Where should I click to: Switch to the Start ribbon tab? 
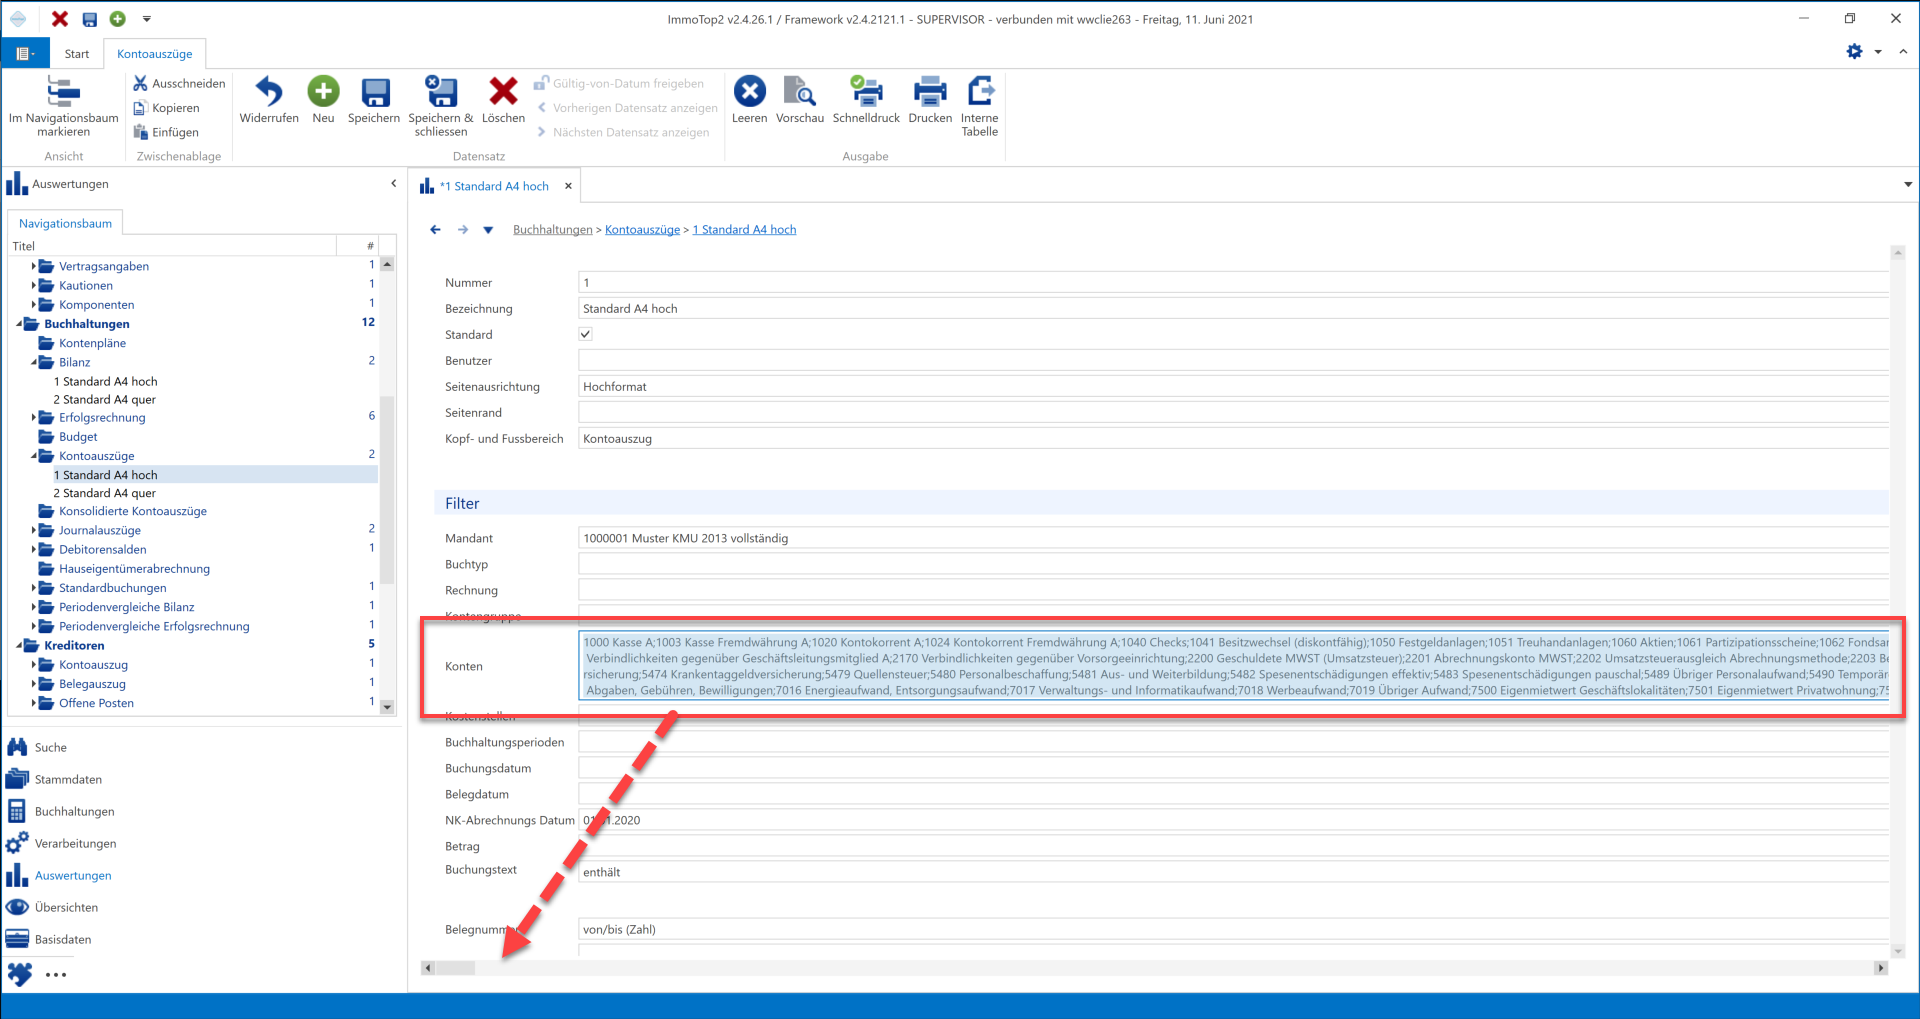[77, 54]
